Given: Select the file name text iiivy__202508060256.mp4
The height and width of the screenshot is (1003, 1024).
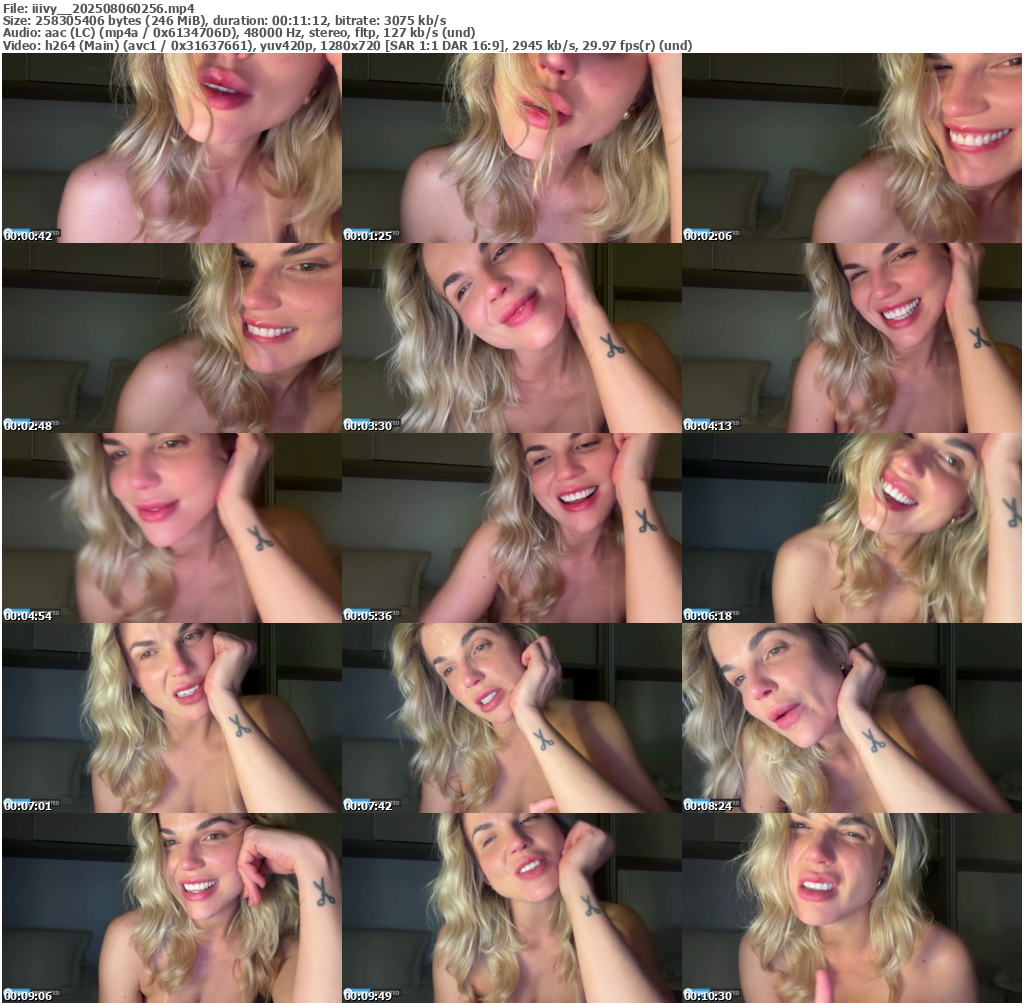Looking at the screenshot, I should 113,8.
